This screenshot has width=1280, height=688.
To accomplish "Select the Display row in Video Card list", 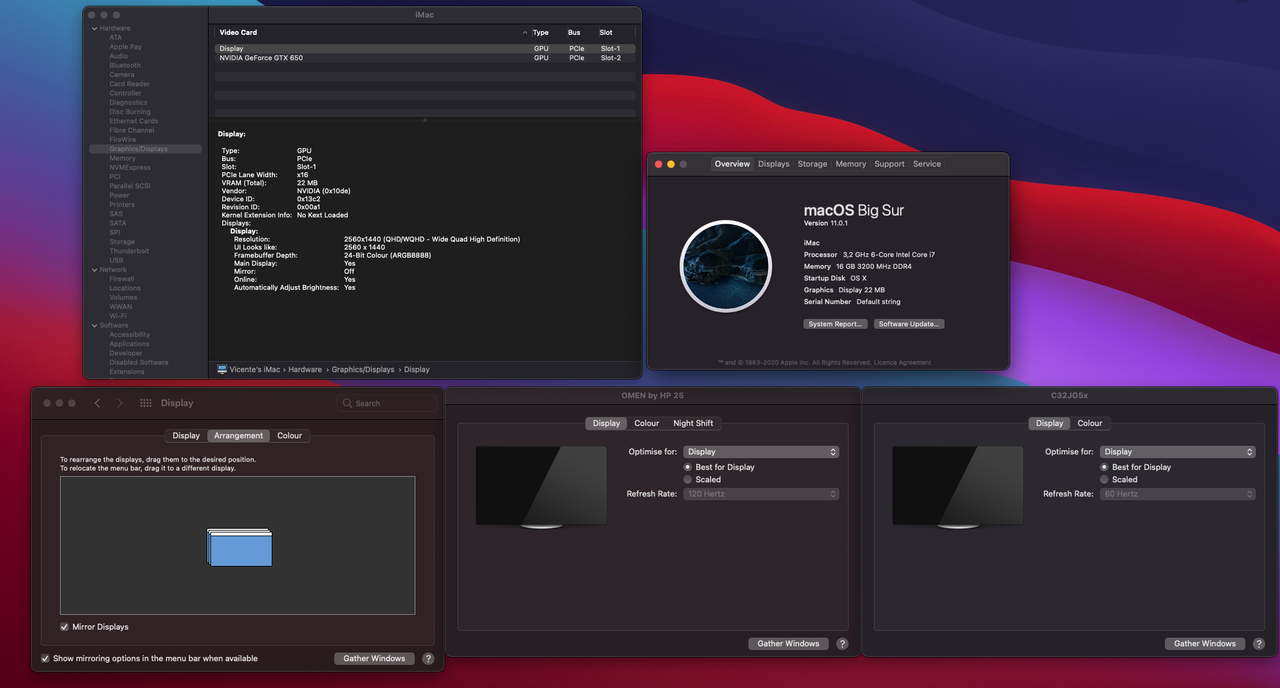I will coord(425,49).
